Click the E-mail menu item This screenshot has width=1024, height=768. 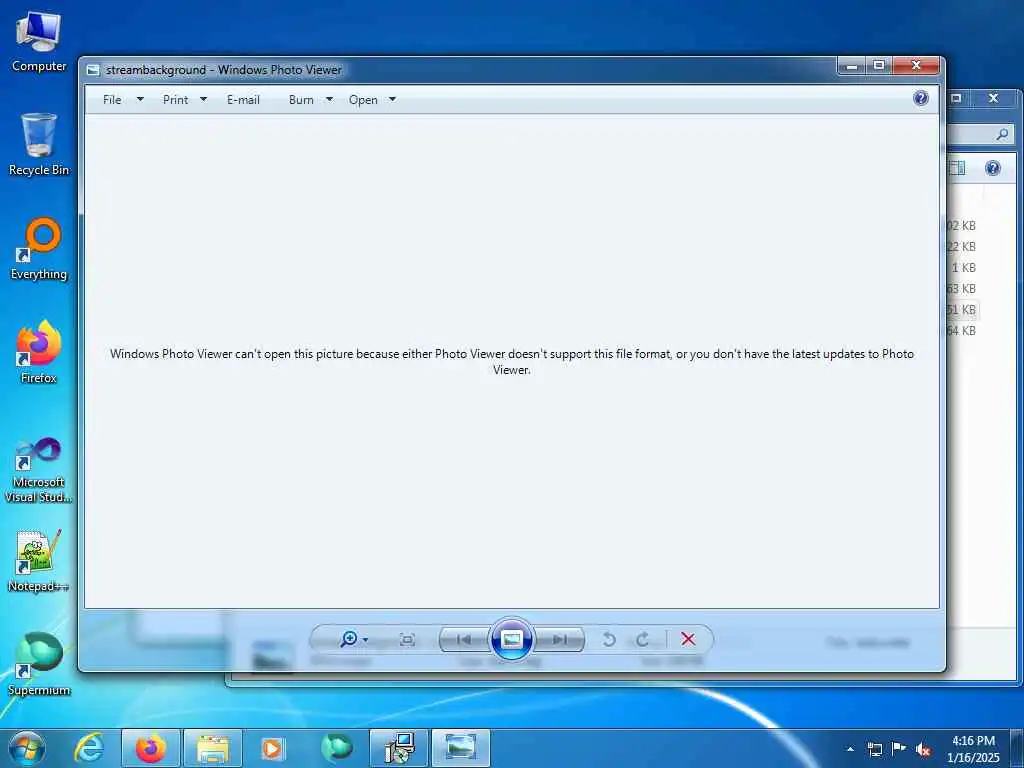[x=243, y=99]
